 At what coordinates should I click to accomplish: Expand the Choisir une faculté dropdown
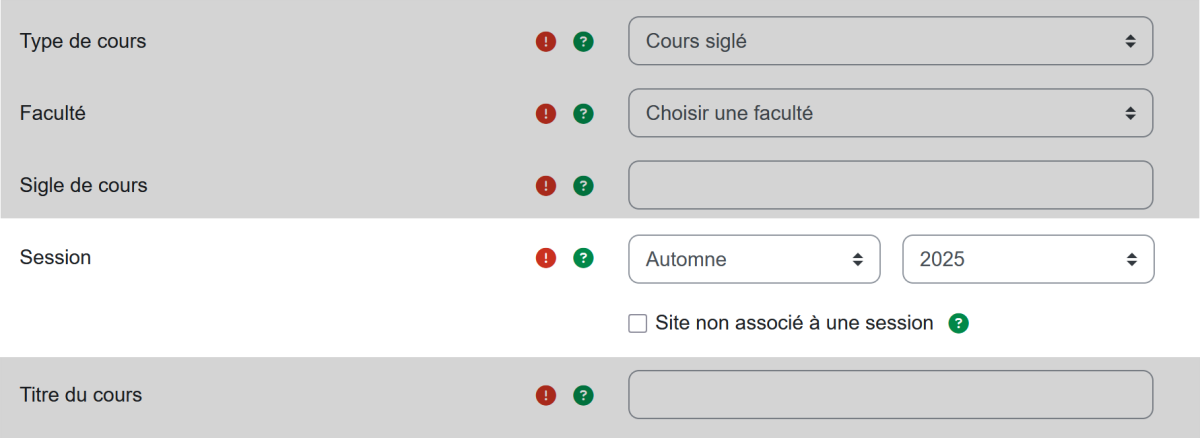coord(890,114)
